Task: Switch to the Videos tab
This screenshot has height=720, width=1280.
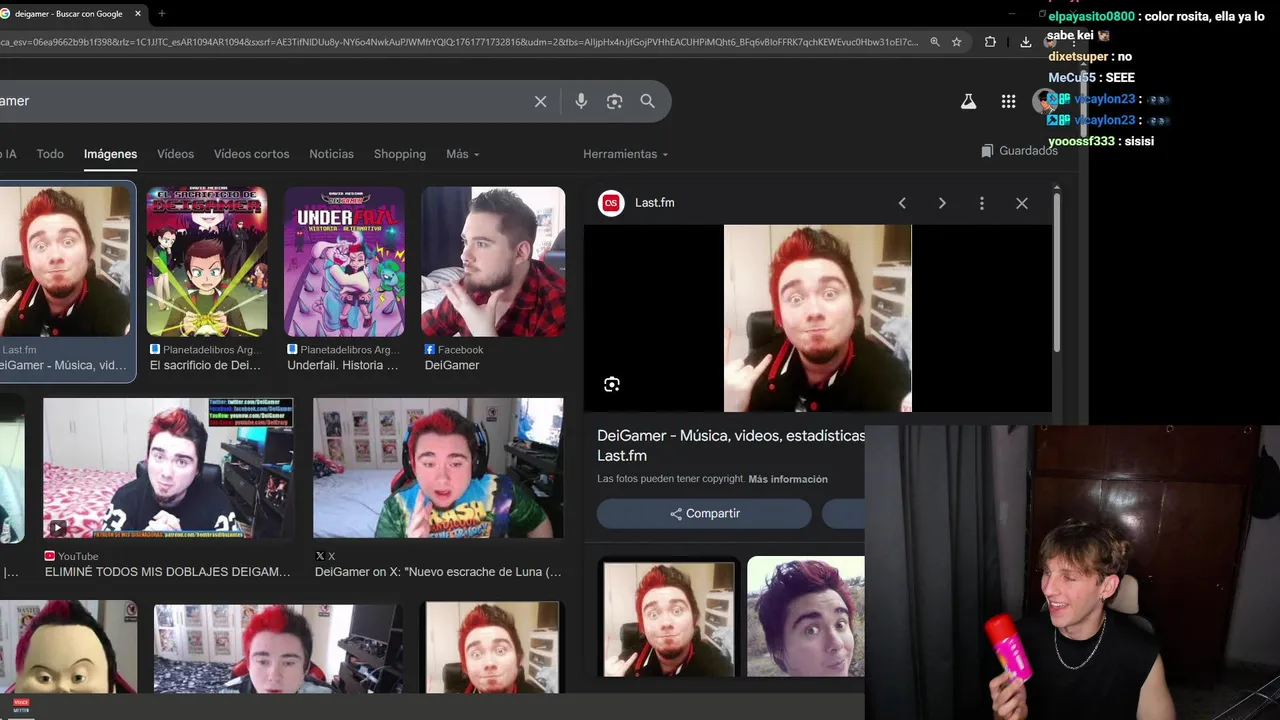Action: 175,154
